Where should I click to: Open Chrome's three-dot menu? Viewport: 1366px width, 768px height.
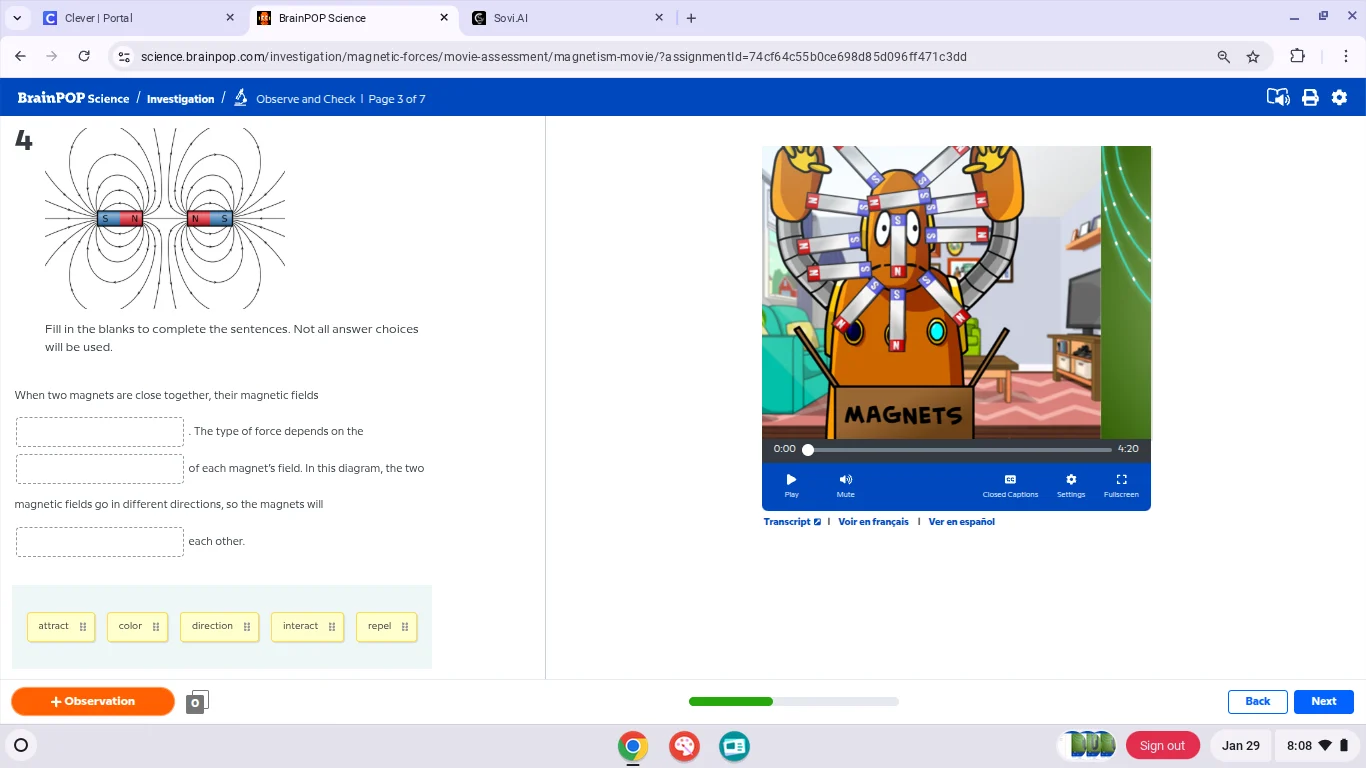click(x=1346, y=57)
